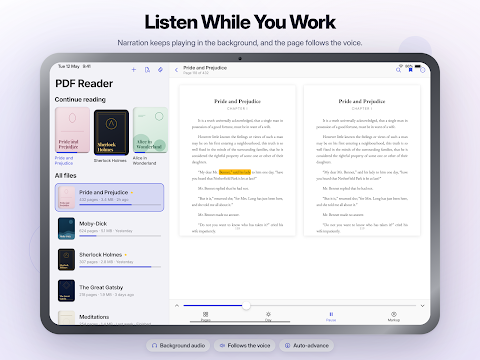The width and height of the screenshot is (480, 360).
Task: Open search with the magnifier icon
Action: point(398,70)
